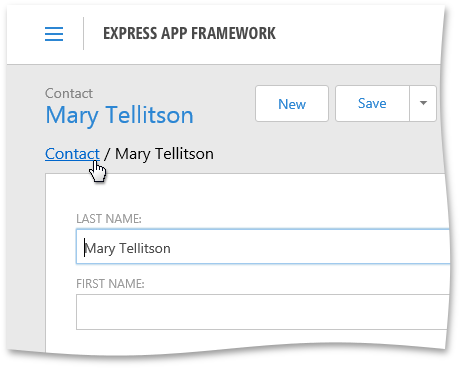Click the LAST NAME label

point(109,219)
